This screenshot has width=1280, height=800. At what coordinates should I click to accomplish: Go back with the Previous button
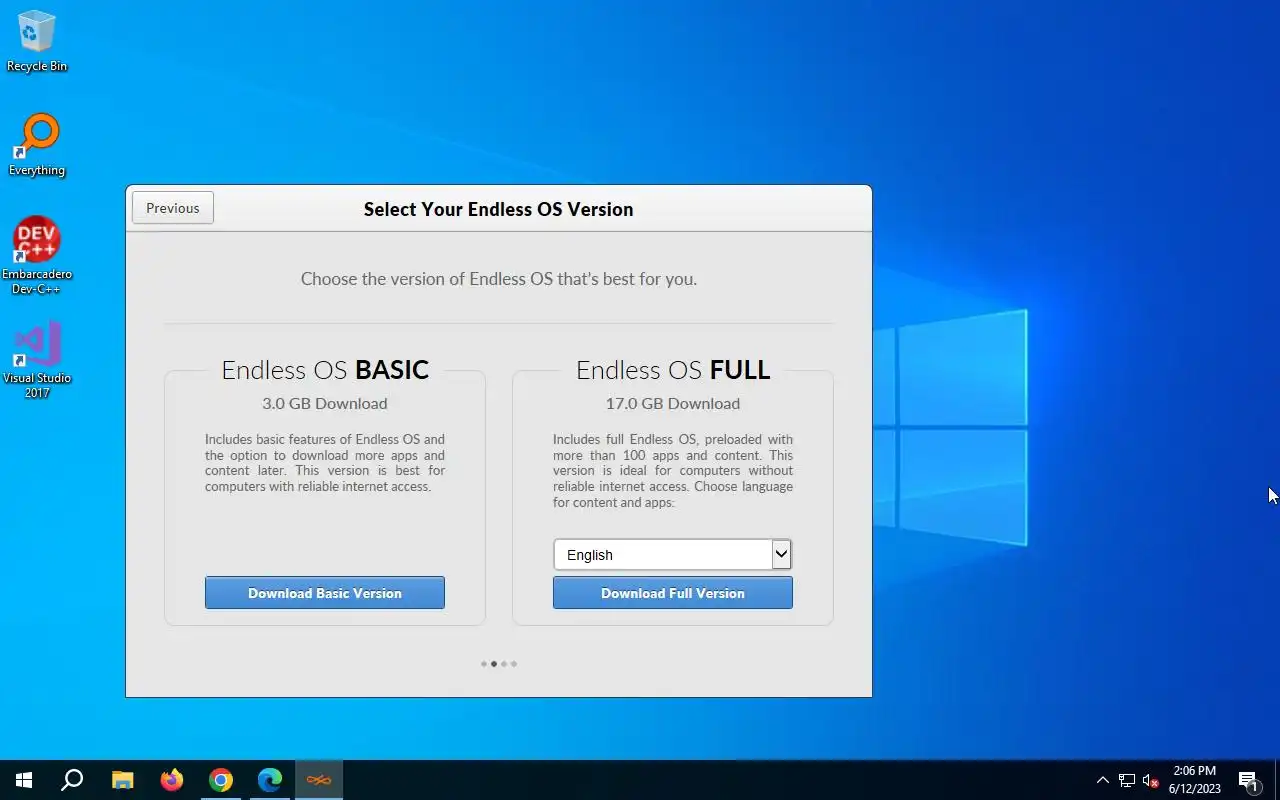[x=173, y=208]
